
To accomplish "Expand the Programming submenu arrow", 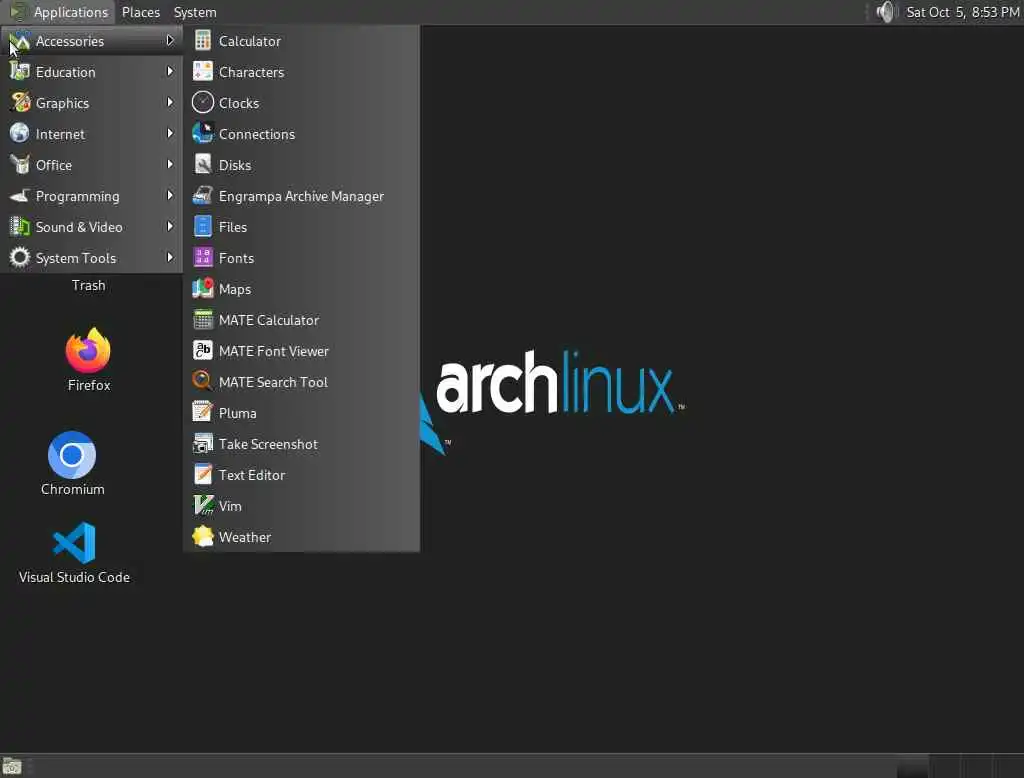I will click(170, 195).
